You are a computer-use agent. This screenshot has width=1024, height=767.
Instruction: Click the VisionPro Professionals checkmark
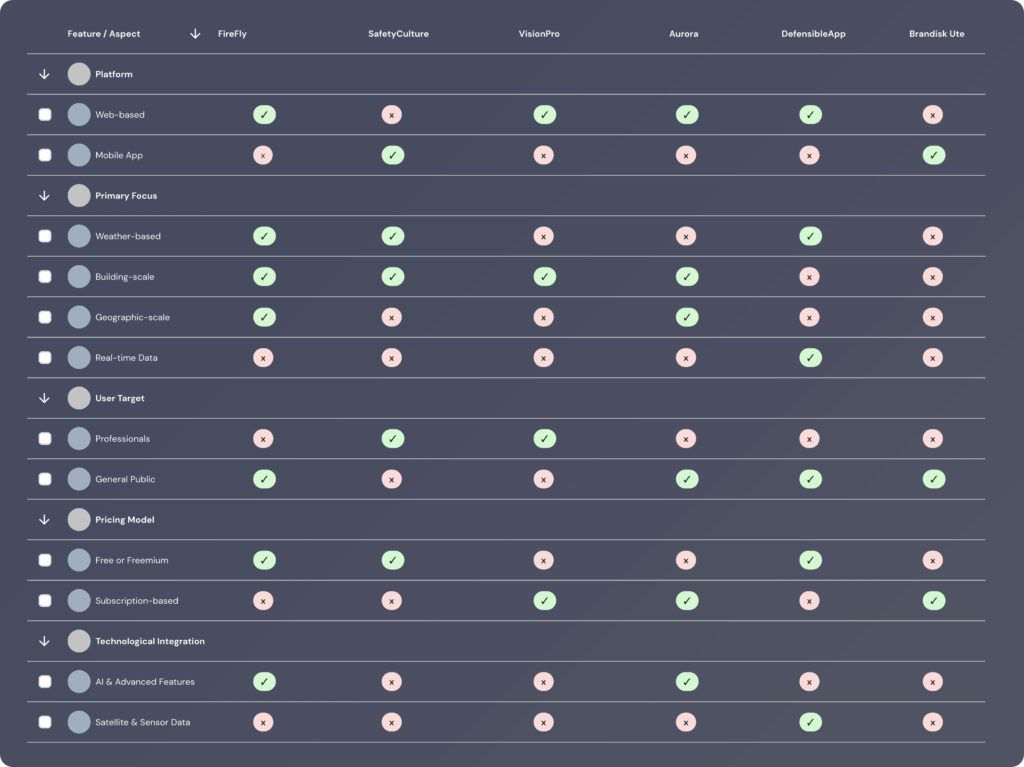coord(545,439)
